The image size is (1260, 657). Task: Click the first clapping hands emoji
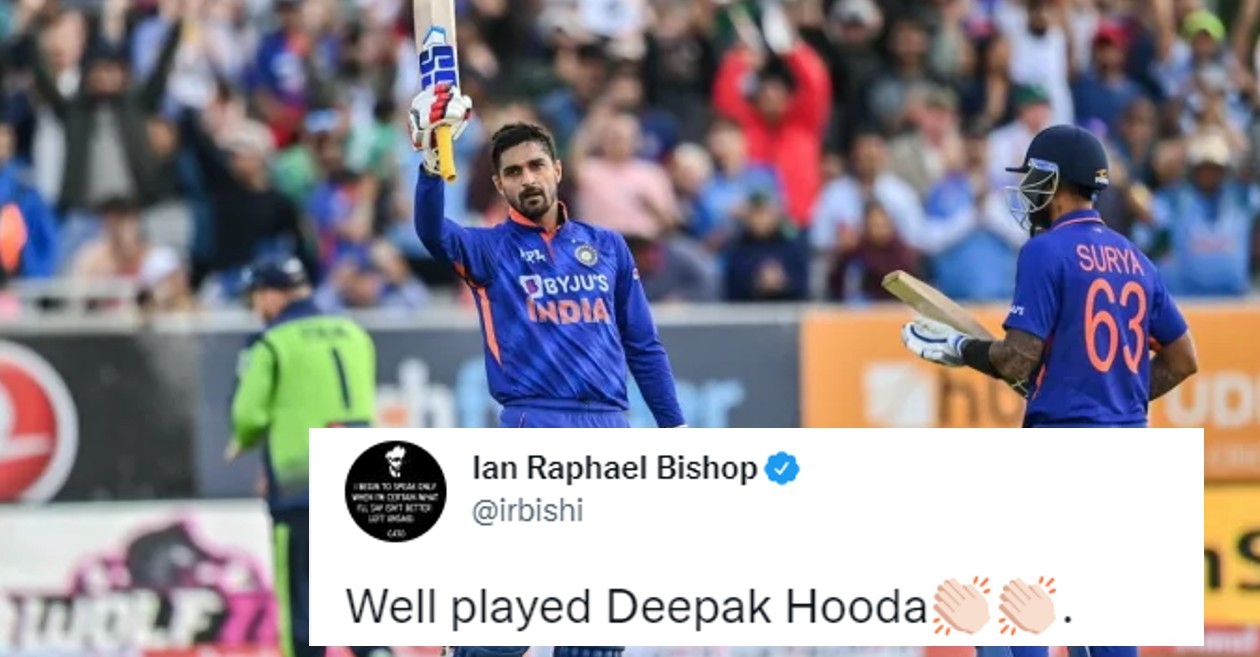961,605
